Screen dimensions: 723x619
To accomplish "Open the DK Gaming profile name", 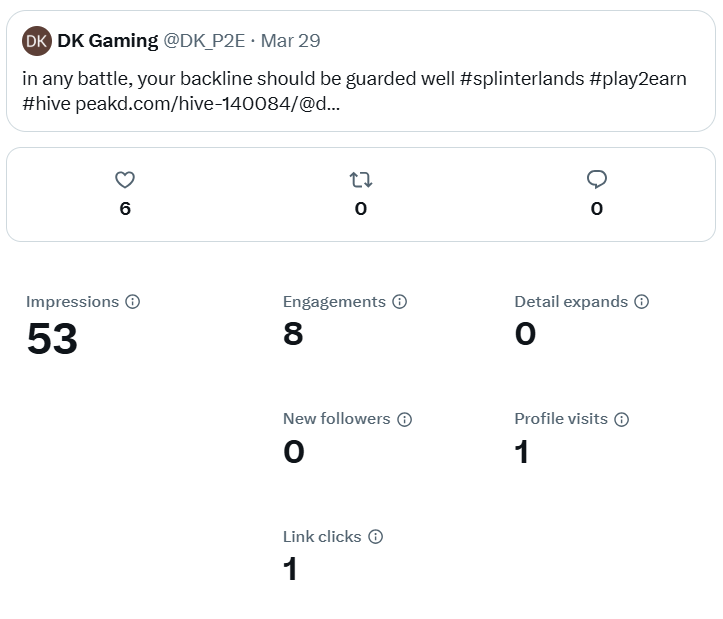I will 108,41.
